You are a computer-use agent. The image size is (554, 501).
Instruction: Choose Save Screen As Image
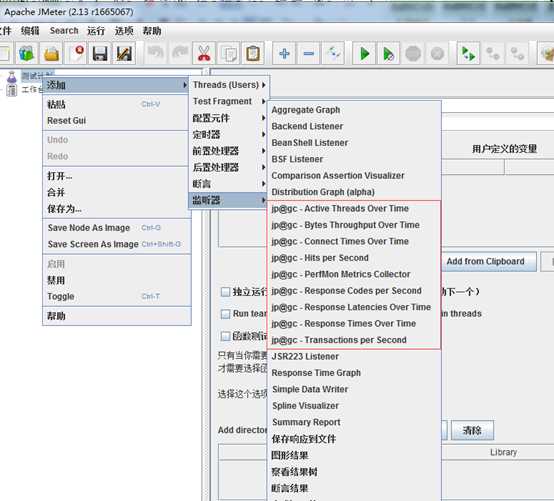pos(117,244)
